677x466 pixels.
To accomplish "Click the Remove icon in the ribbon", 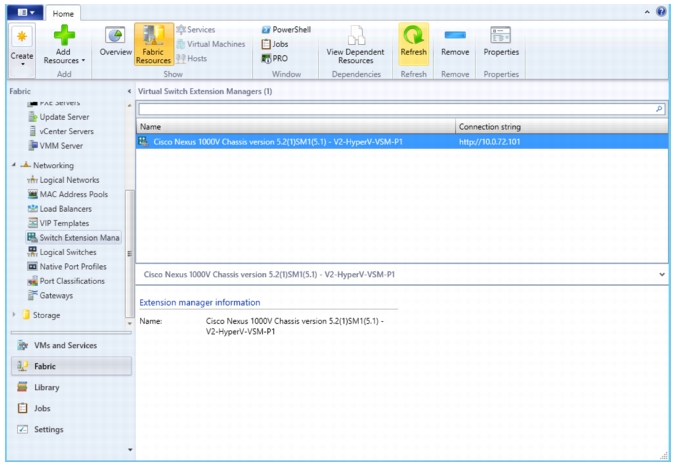I will [455, 35].
